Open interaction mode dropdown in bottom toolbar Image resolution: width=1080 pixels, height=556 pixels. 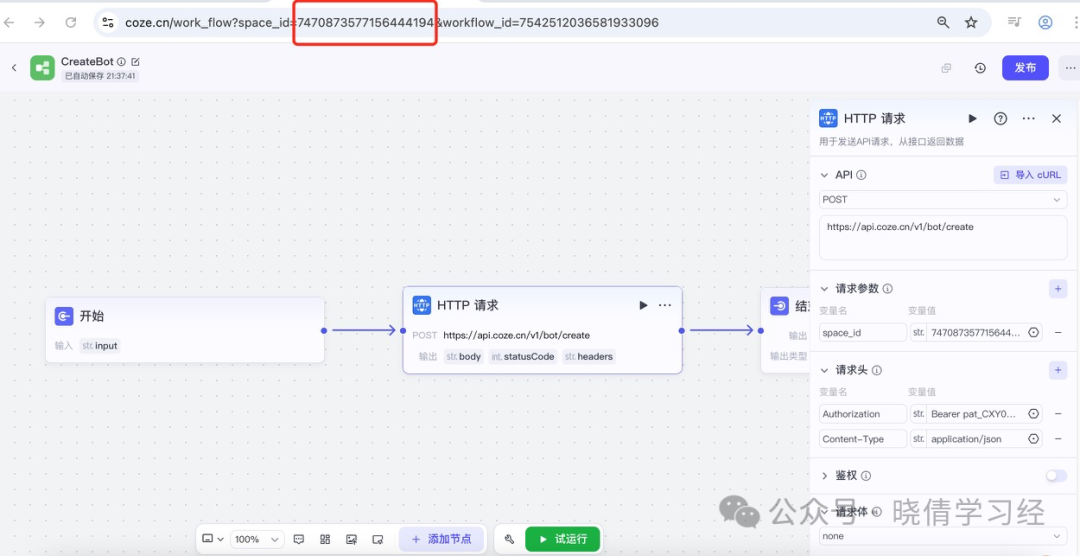214,539
